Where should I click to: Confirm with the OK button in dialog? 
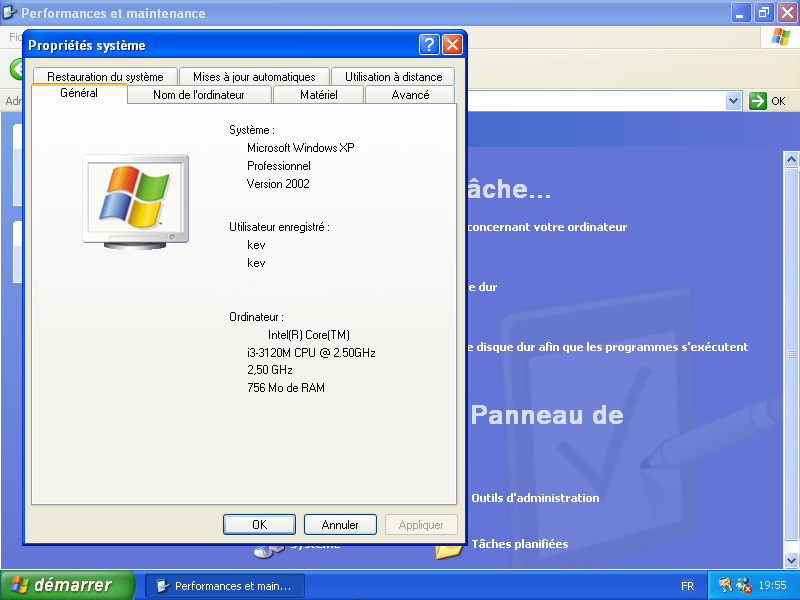point(259,524)
